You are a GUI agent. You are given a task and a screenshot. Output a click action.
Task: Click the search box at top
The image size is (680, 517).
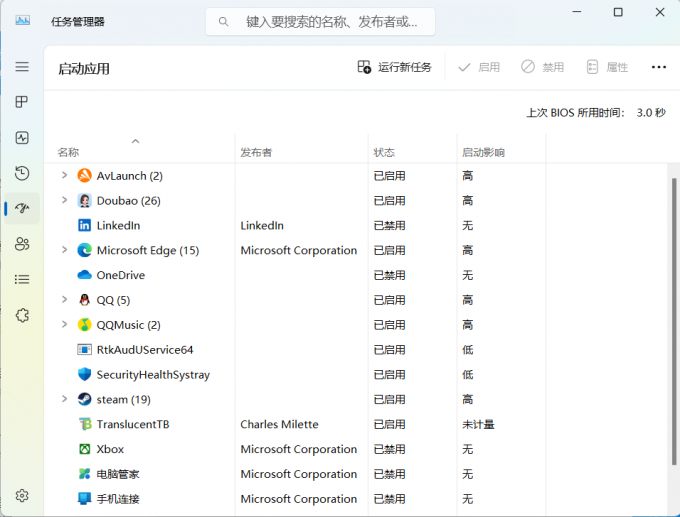pos(320,21)
